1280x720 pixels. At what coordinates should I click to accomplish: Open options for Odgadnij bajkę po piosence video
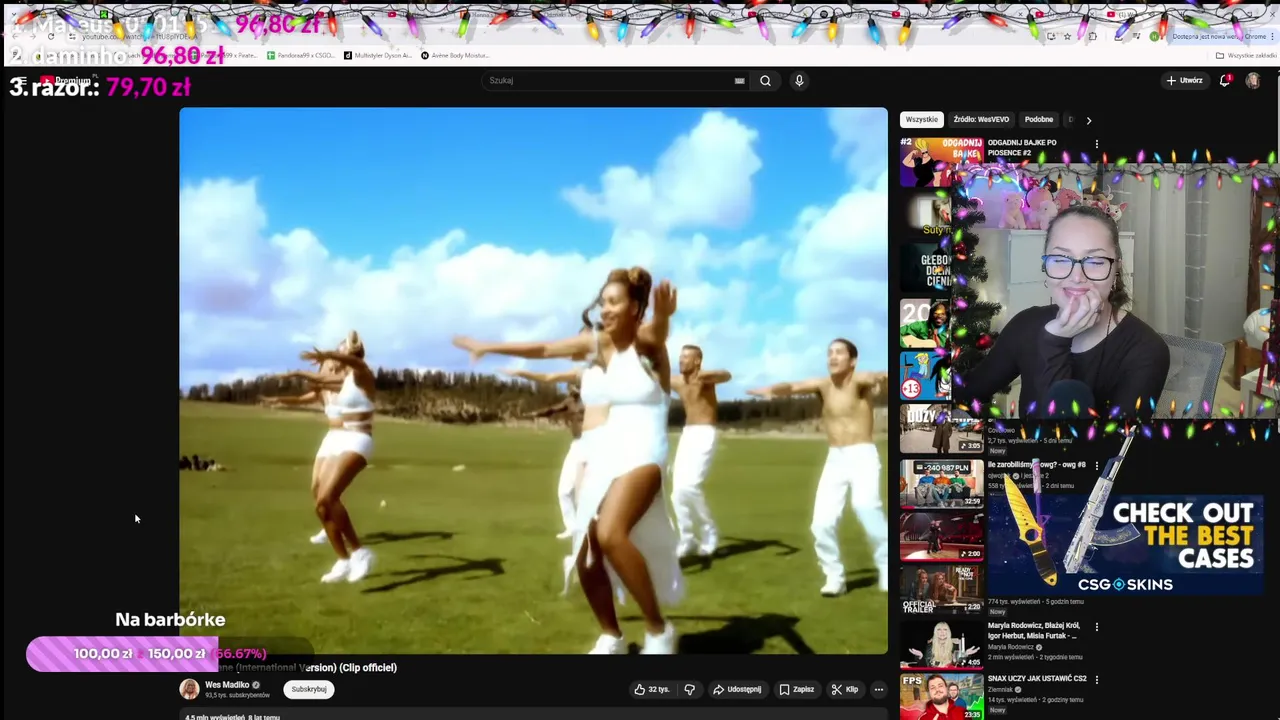[x=1097, y=144]
